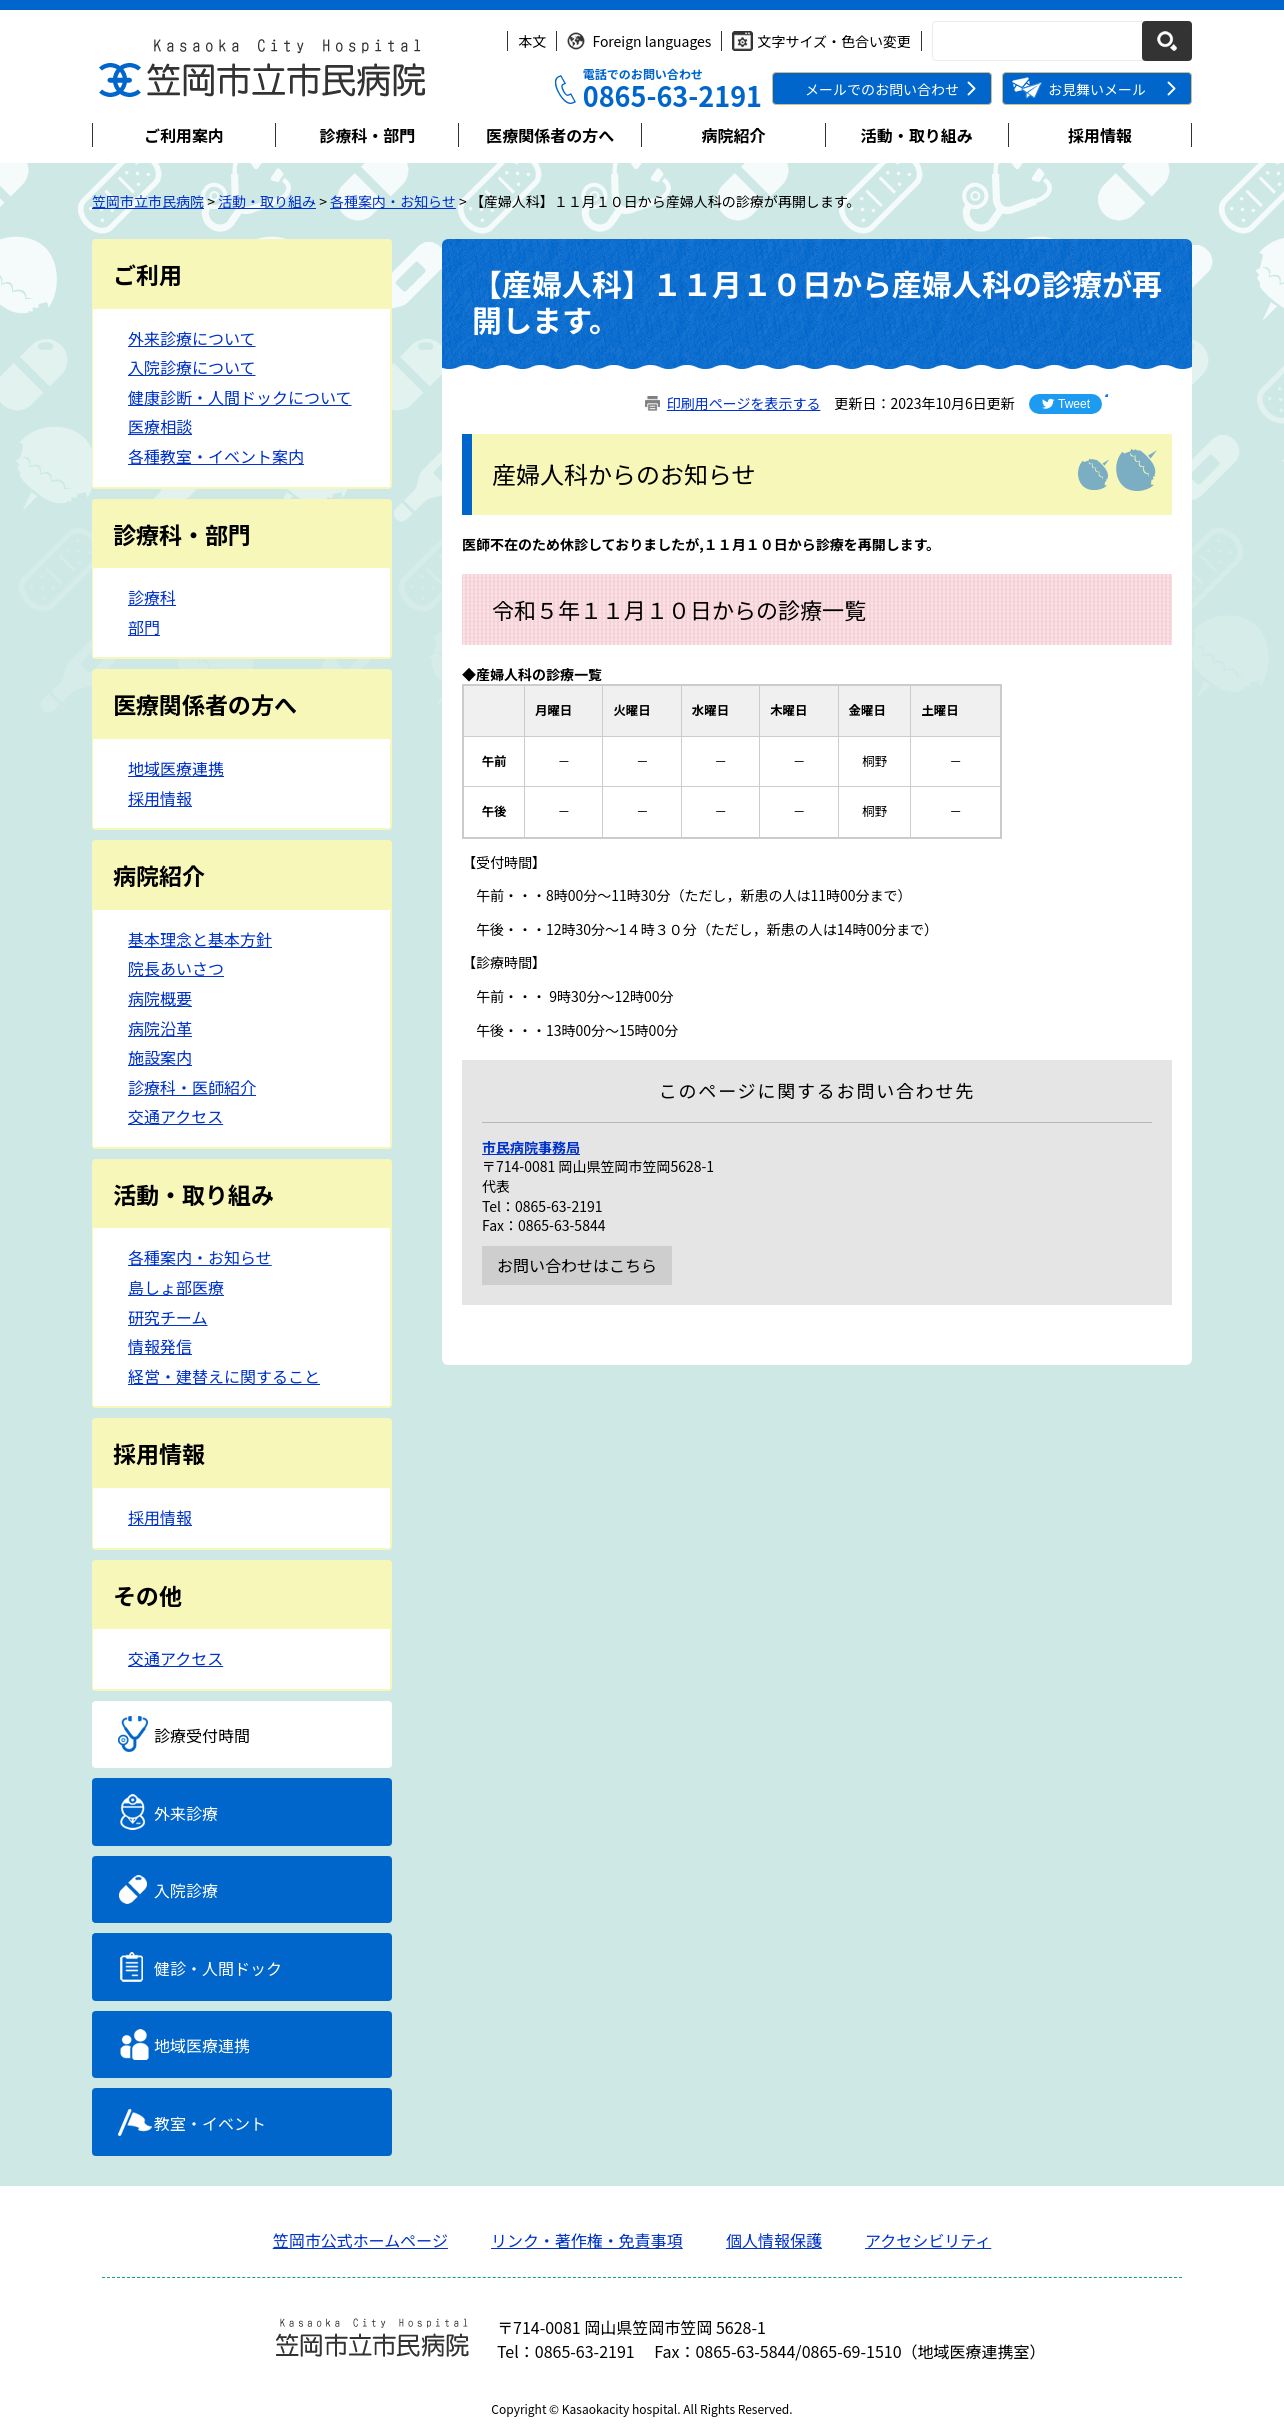
Task: Click the telephone handset icon
Action: pos(565,90)
